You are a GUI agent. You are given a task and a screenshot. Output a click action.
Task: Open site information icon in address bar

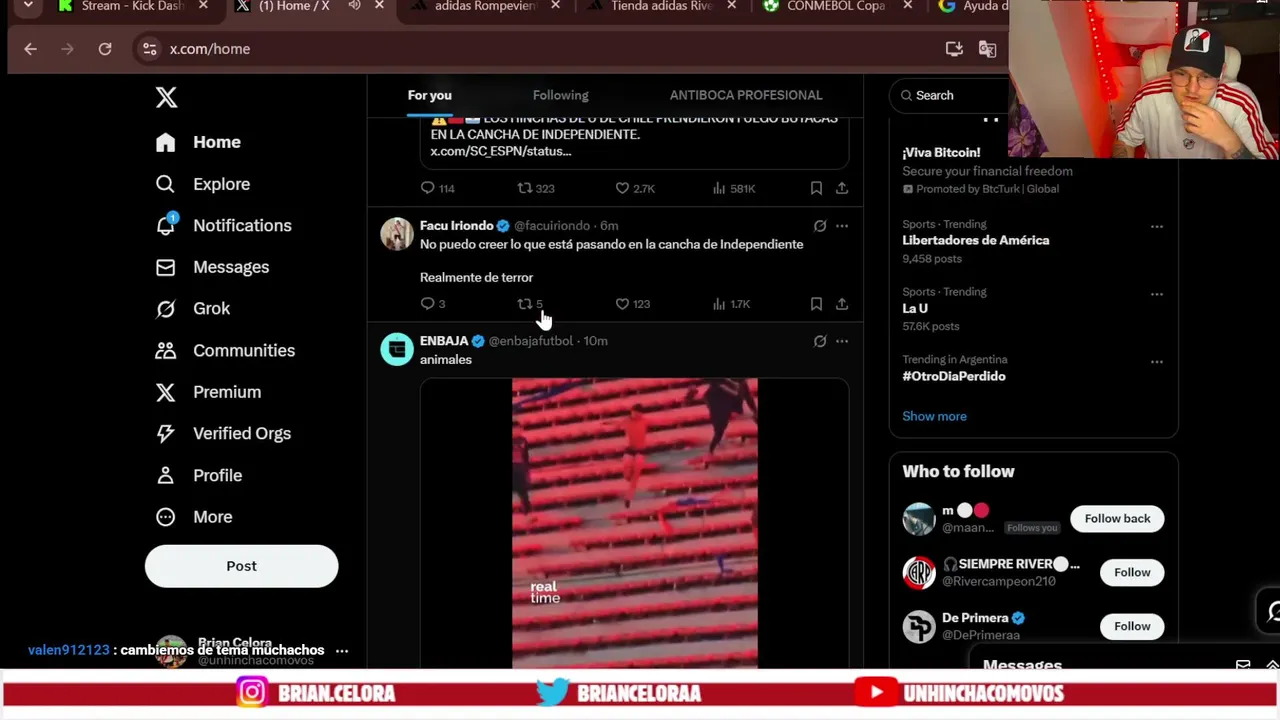pyautogui.click(x=149, y=49)
